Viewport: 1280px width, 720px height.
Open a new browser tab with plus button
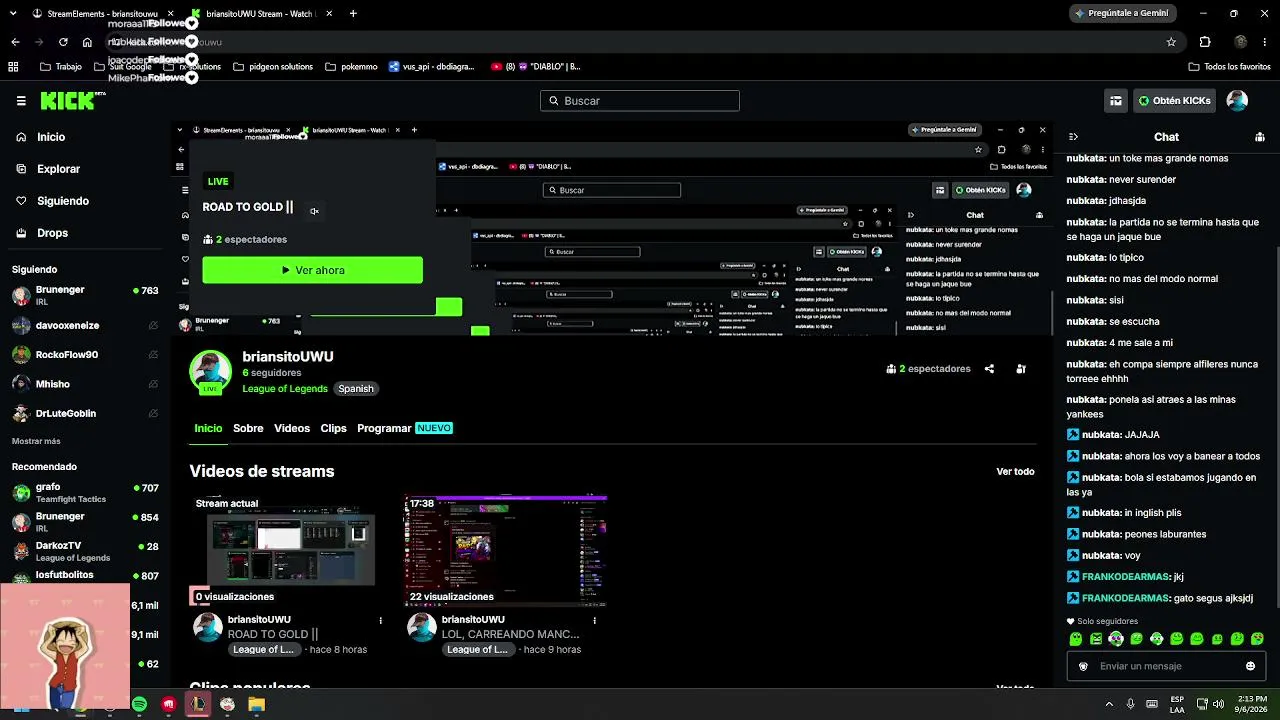353,14
